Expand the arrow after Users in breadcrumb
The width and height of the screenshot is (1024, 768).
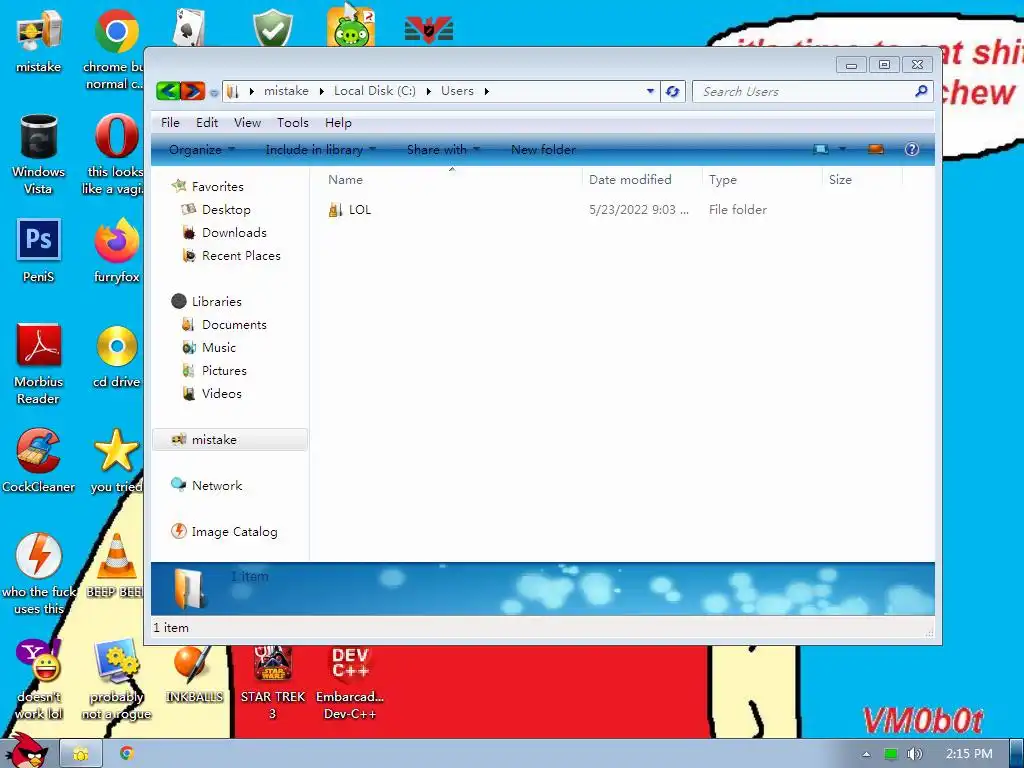tap(487, 91)
